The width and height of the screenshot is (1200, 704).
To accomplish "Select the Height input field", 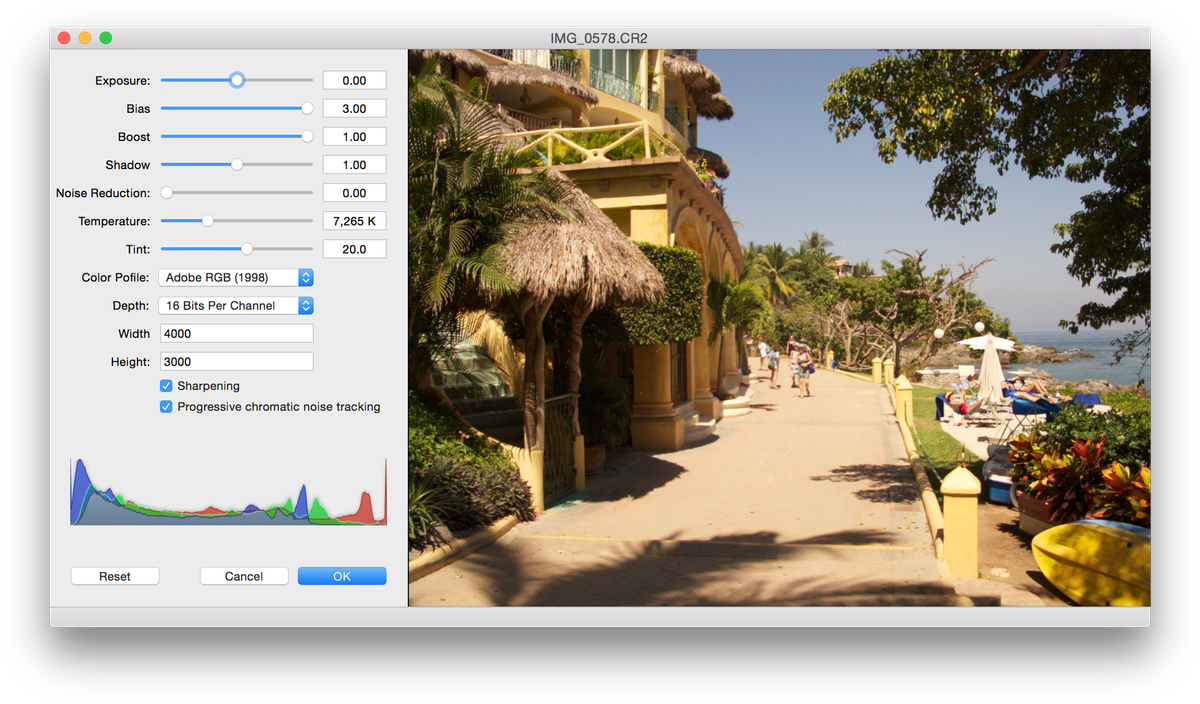I will (236, 361).
